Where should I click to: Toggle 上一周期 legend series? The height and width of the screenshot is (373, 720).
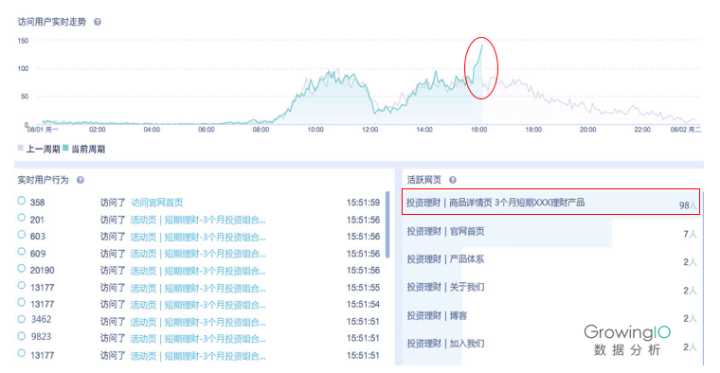(x=39, y=149)
